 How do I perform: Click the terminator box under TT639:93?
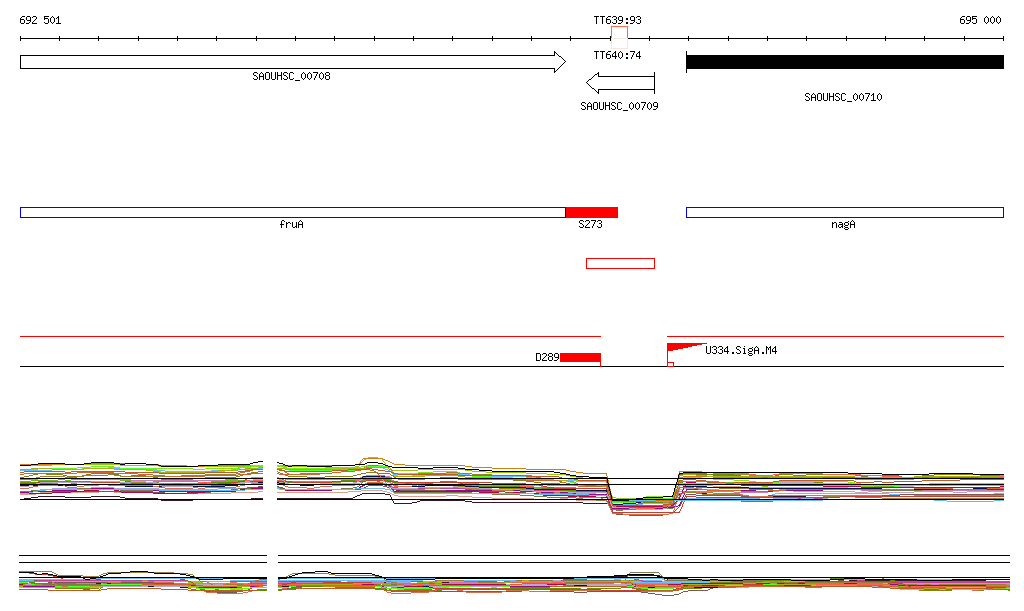click(x=620, y=33)
